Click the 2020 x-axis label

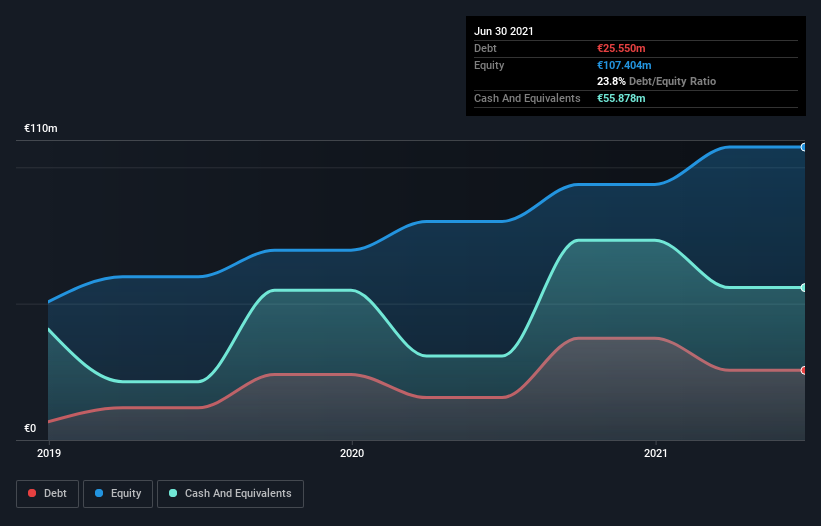click(x=352, y=453)
